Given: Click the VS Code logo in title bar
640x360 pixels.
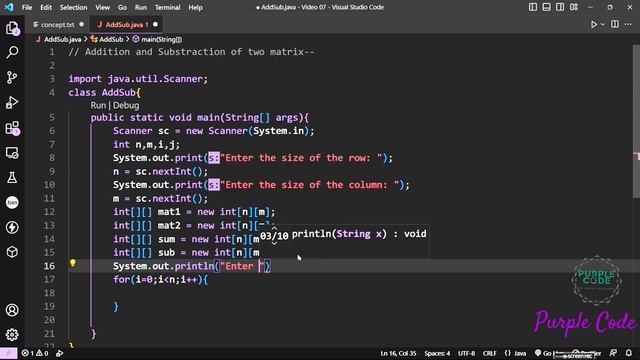Looking at the screenshot, I should pyautogui.click(x=9, y=7).
